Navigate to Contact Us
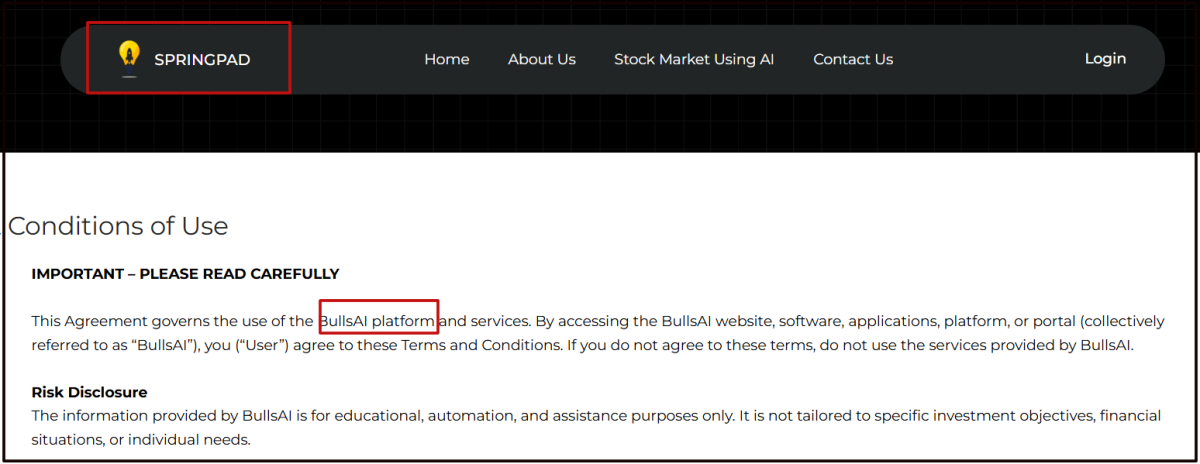 853,59
